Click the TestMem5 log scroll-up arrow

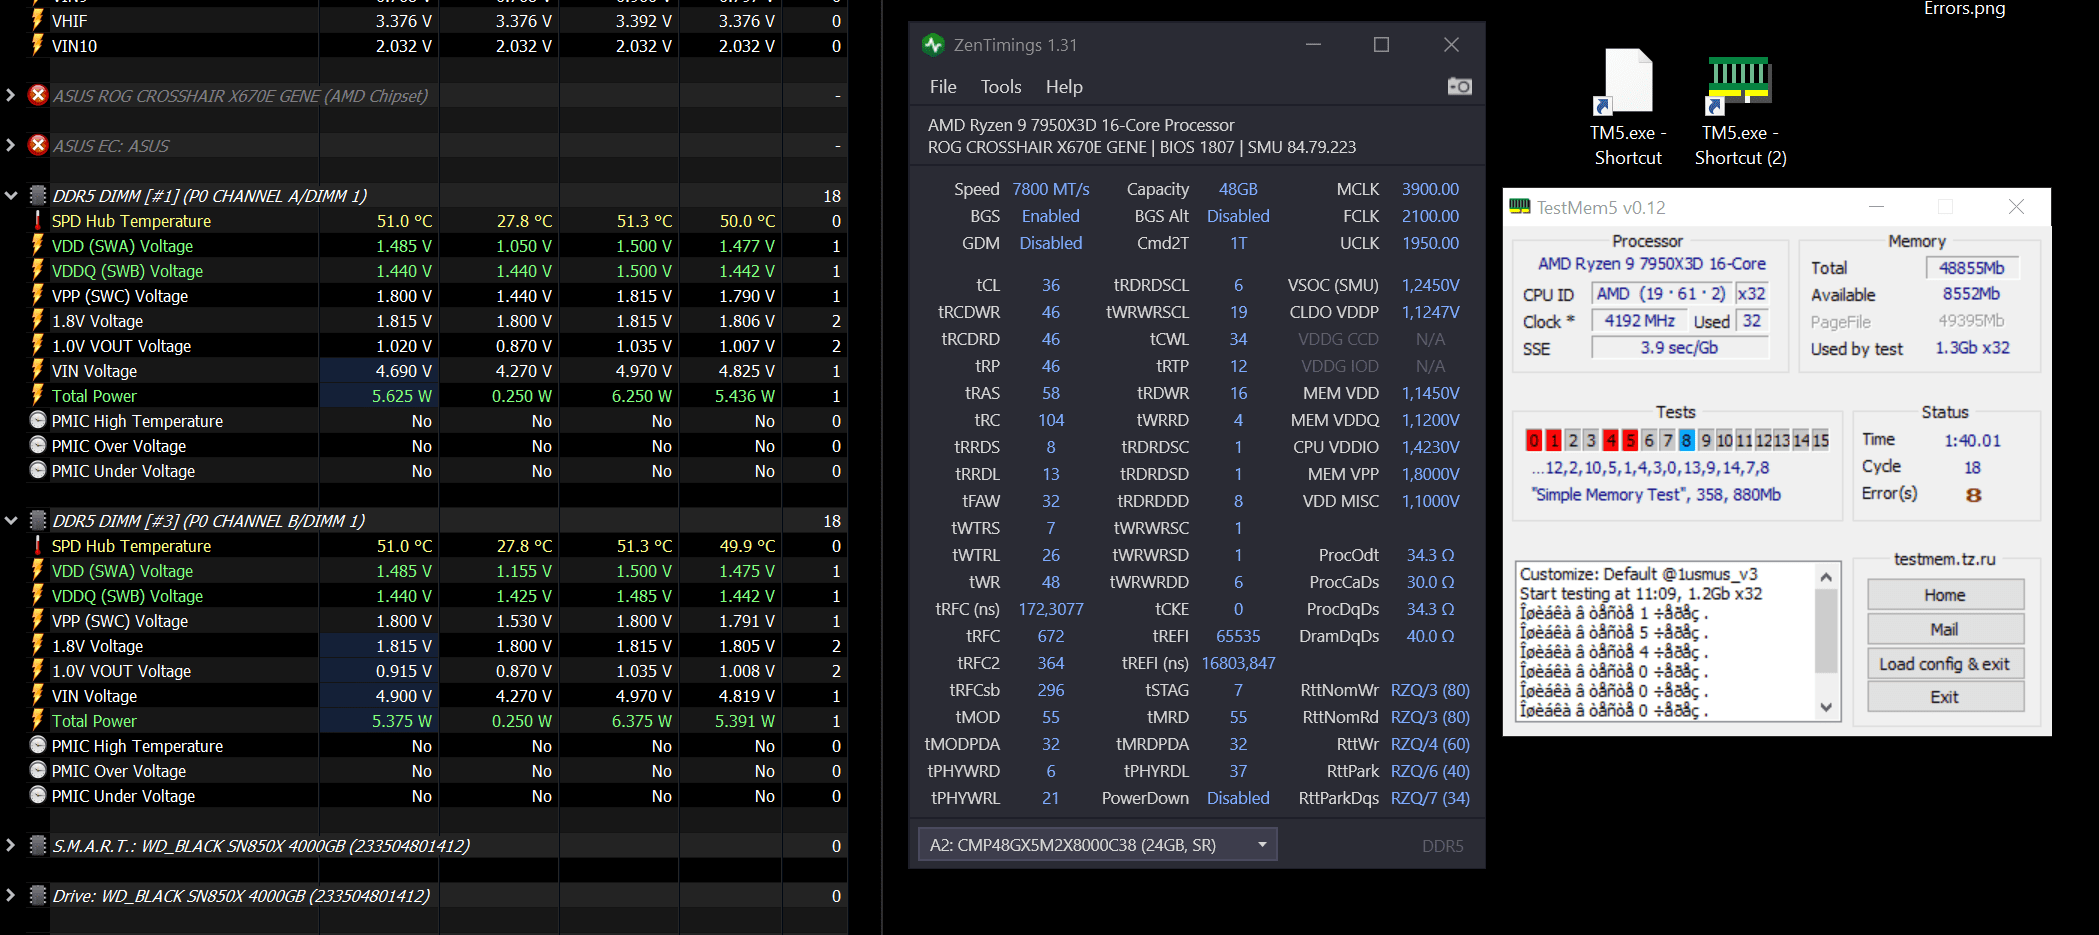point(1826,577)
